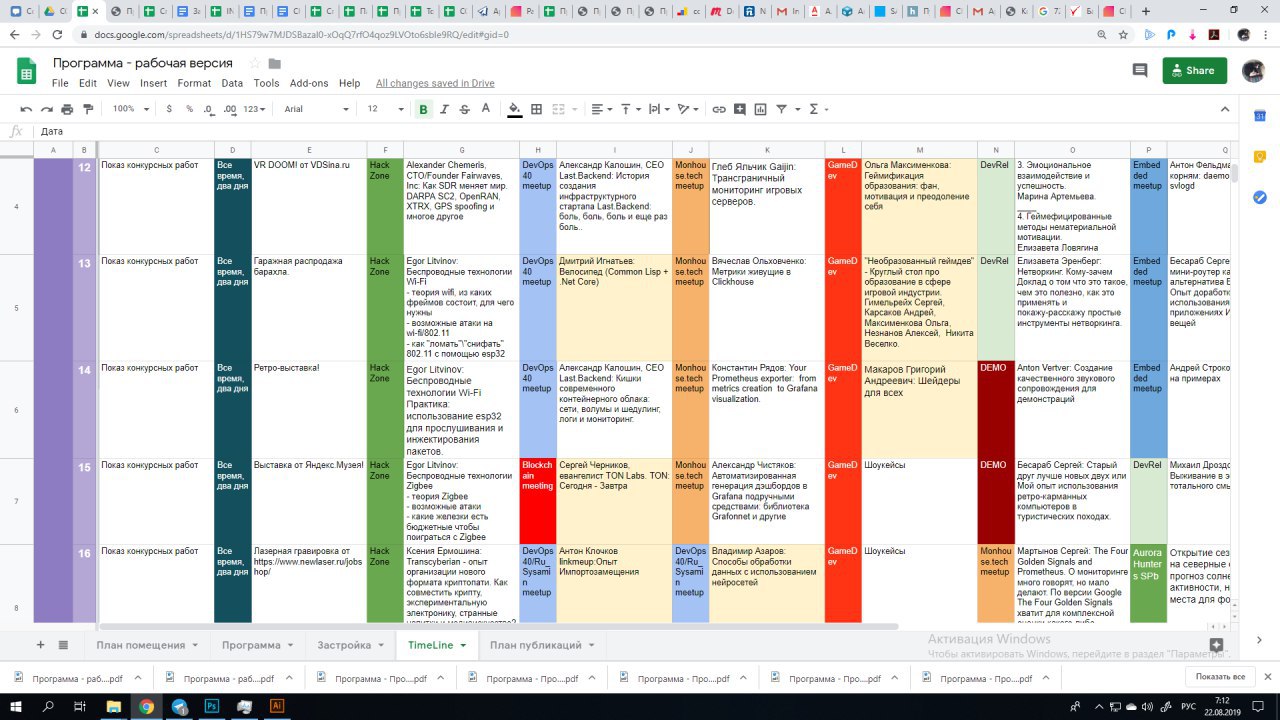
Task: Open the Format menu
Action: point(194,84)
